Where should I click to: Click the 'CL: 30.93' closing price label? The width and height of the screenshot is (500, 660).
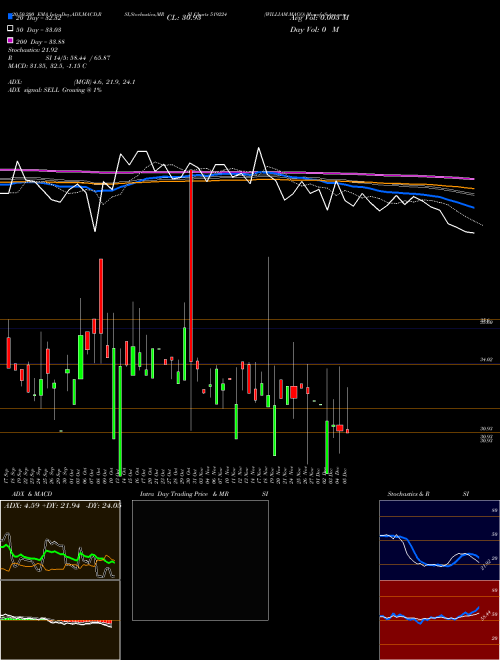[184, 18]
